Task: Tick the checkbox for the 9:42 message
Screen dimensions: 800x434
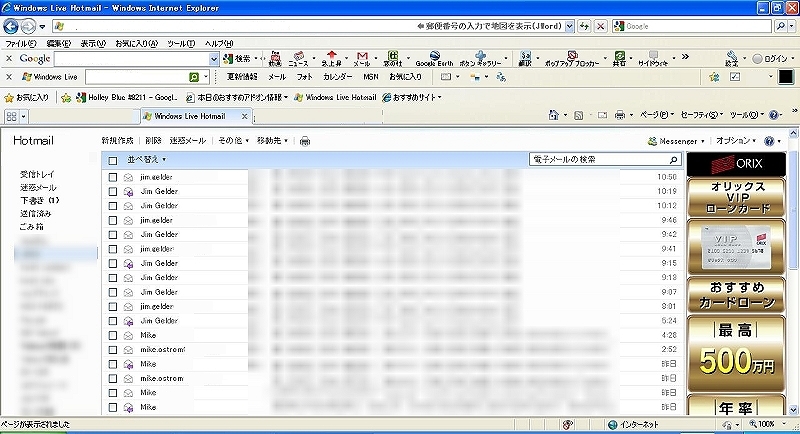Action: (x=113, y=235)
